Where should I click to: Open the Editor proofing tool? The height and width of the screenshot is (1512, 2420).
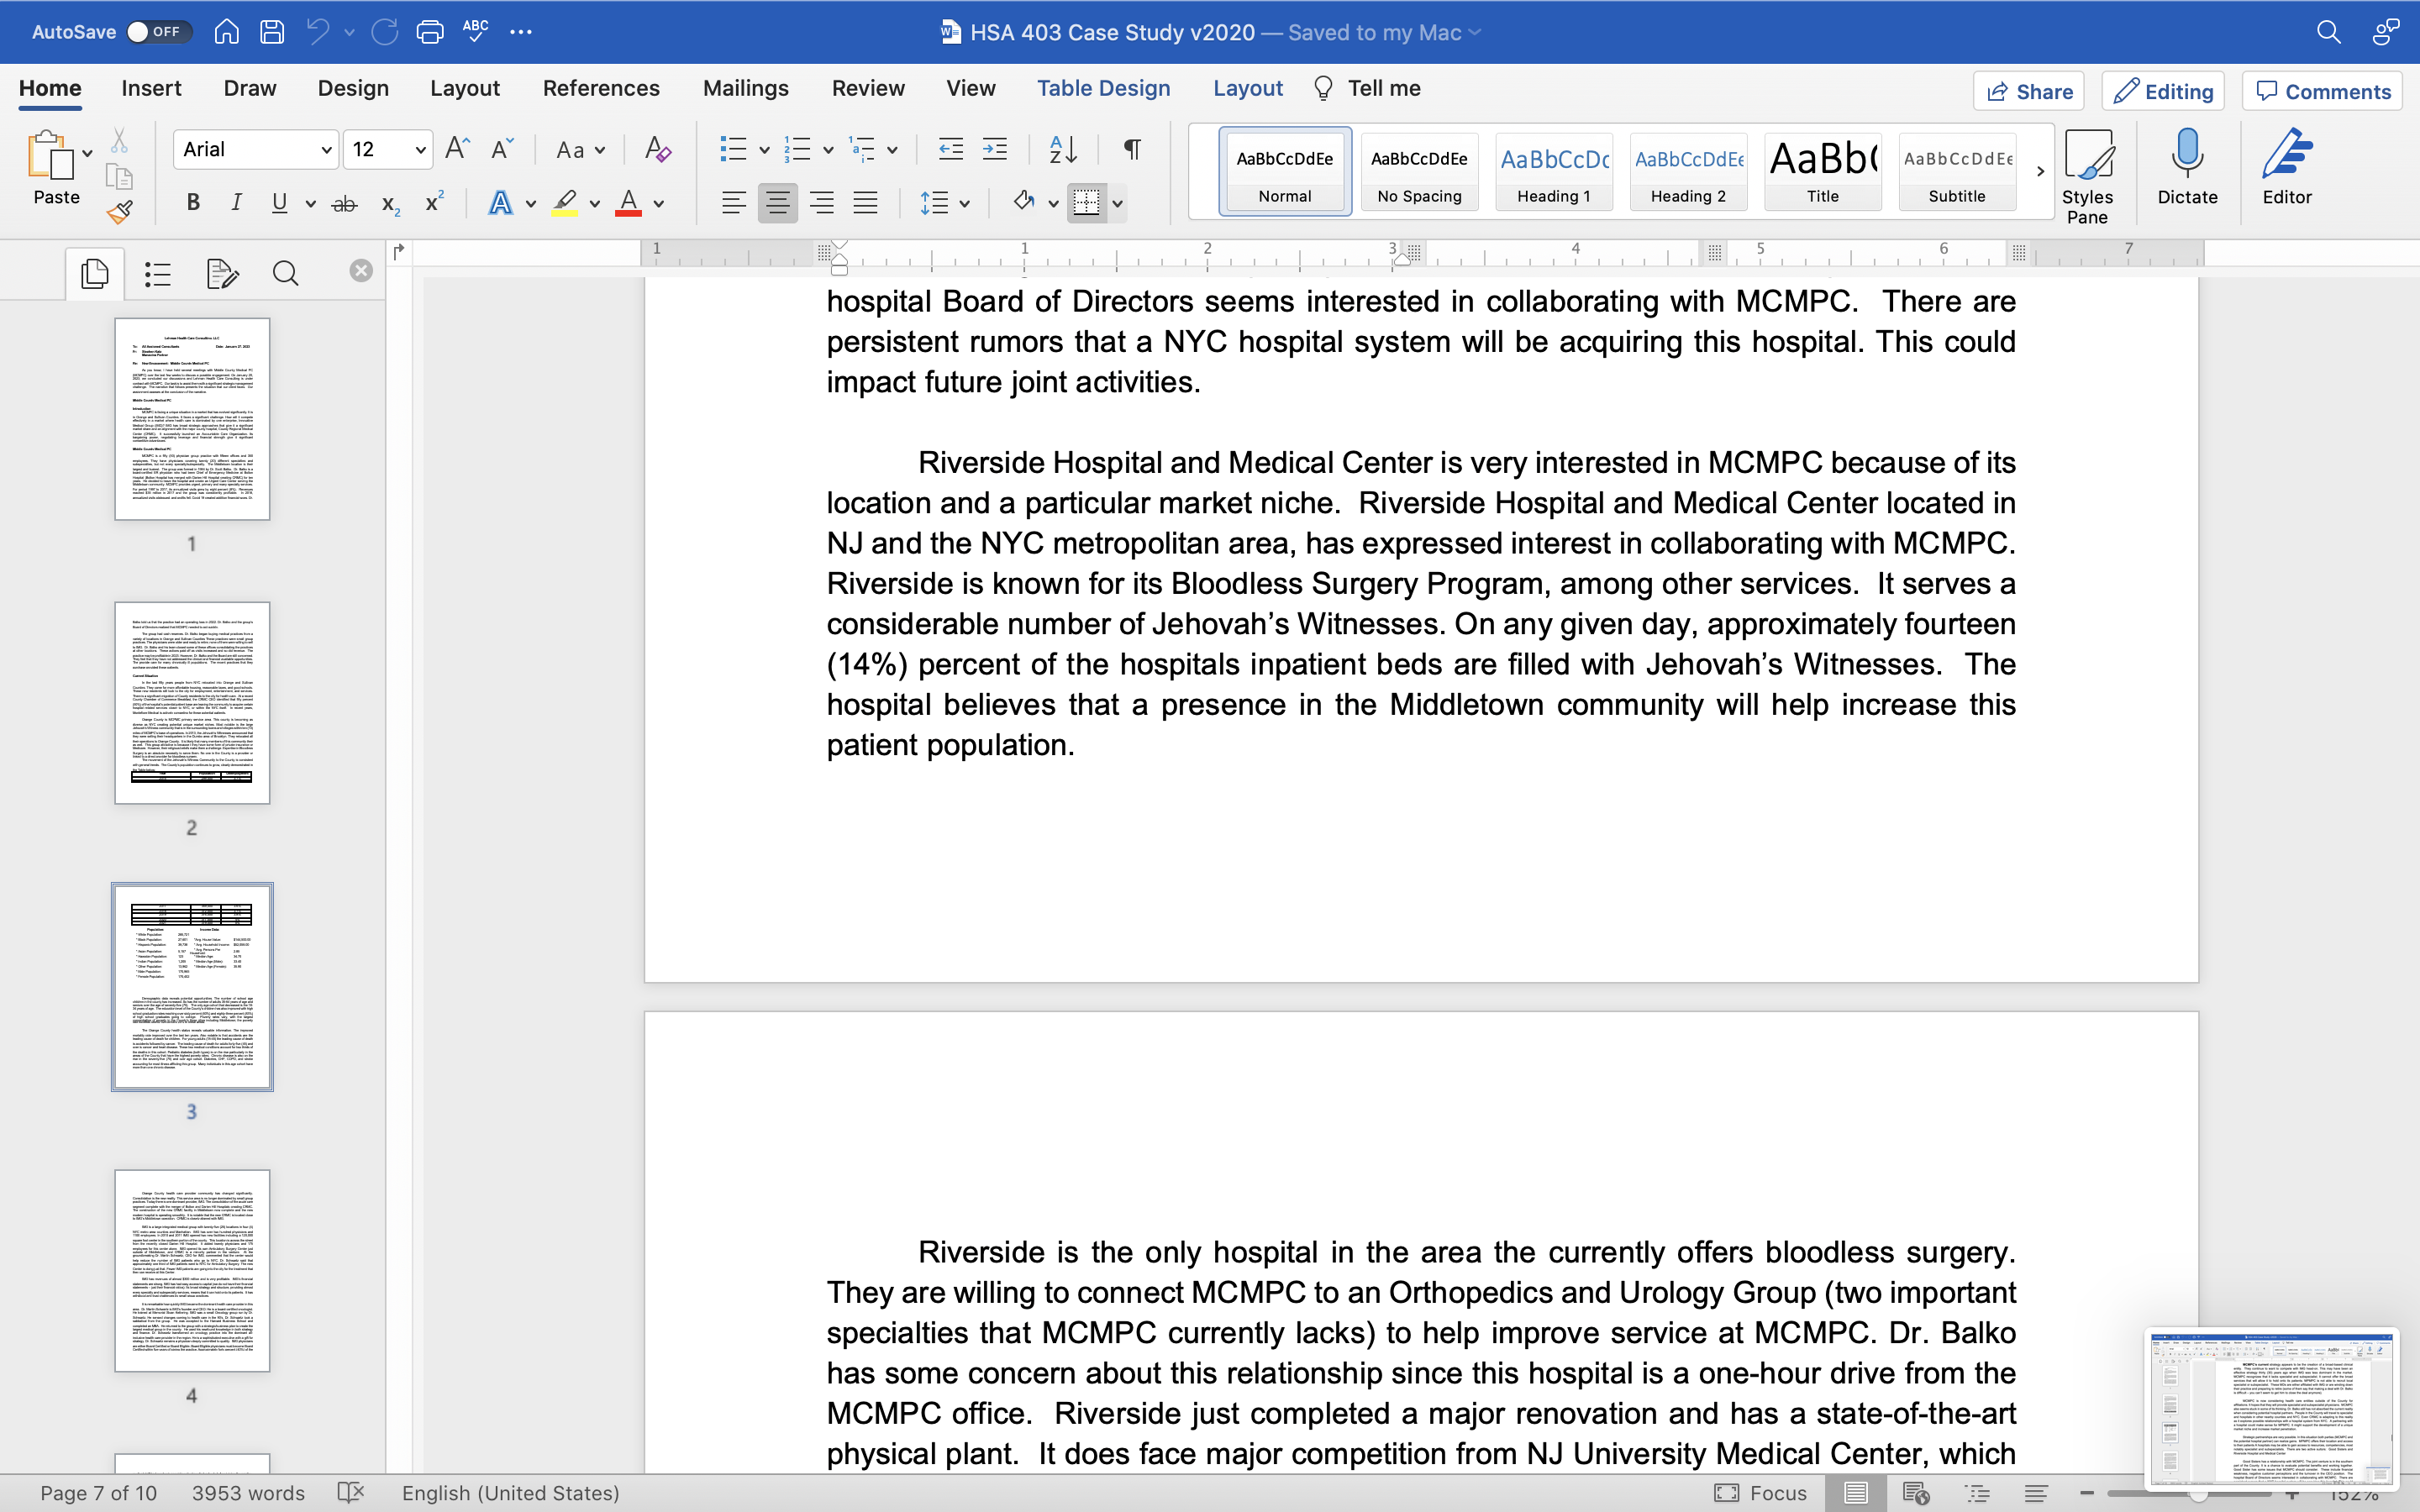pyautogui.click(x=2287, y=167)
